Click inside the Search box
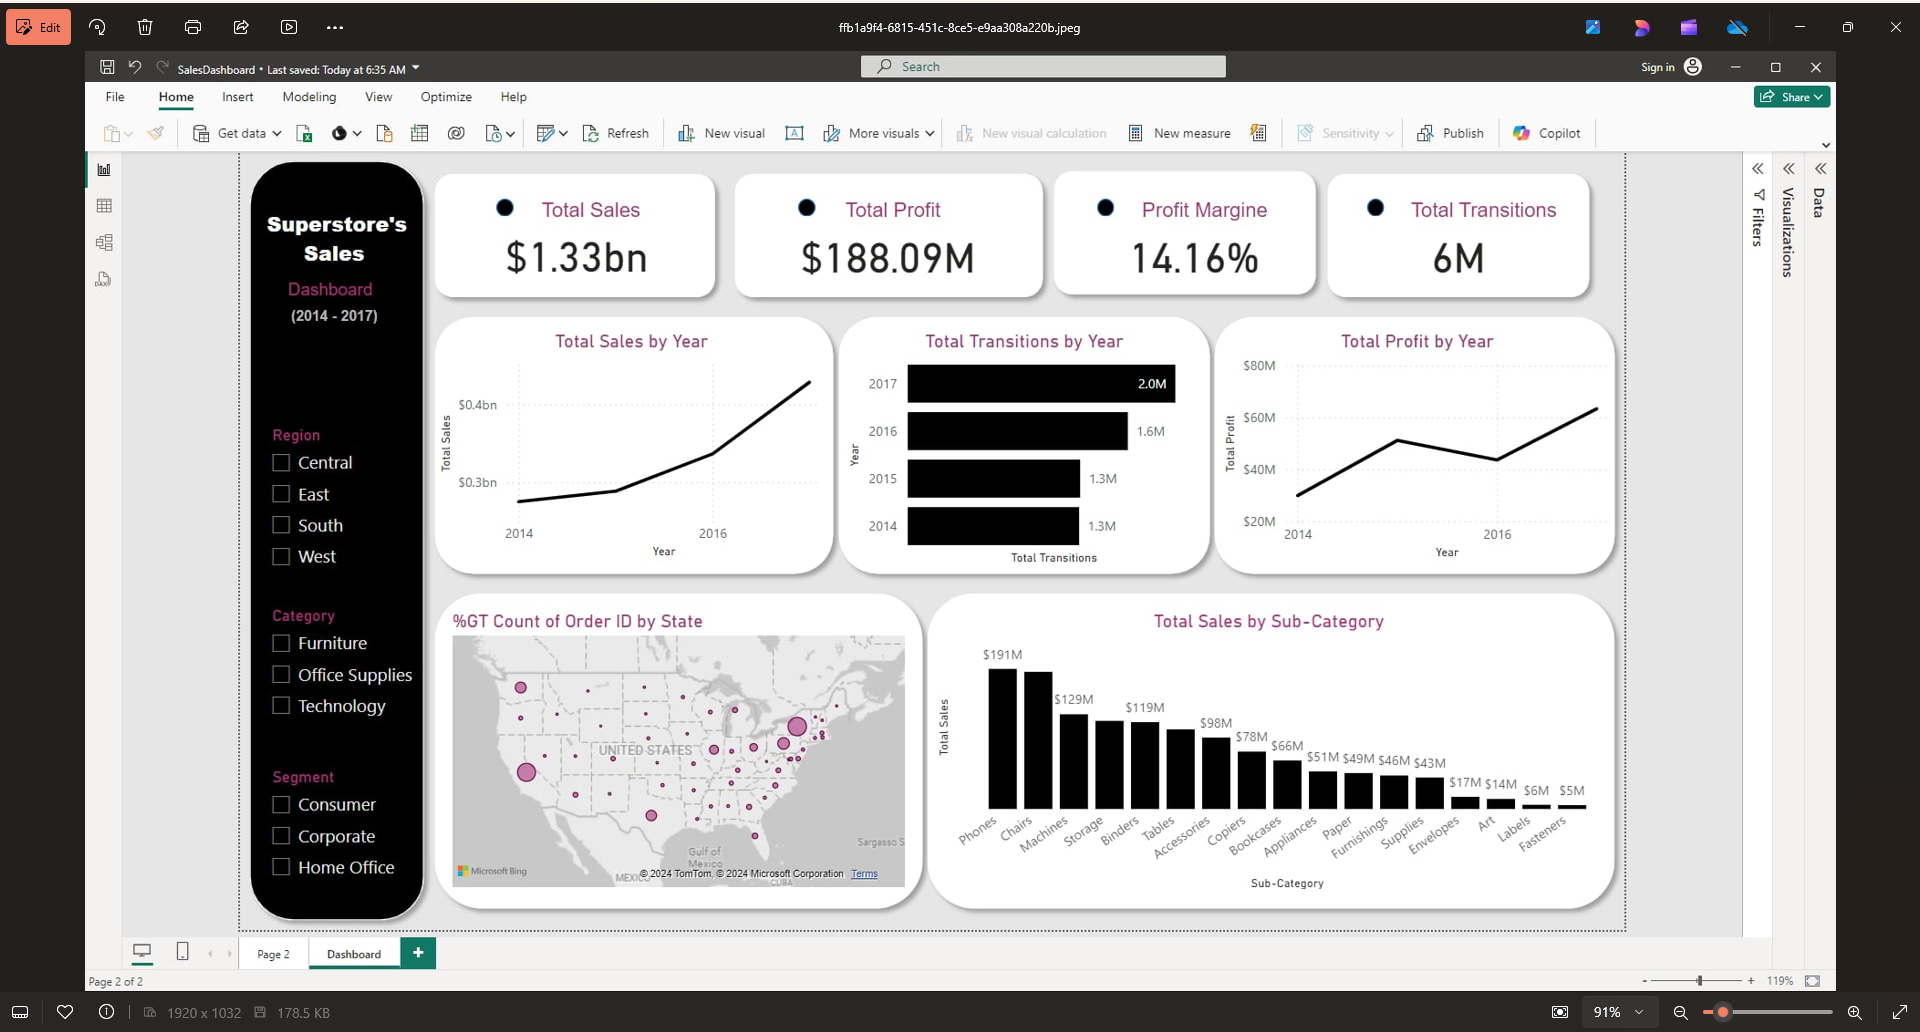This screenshot has height=1032, width=1920. (1042, 66)
